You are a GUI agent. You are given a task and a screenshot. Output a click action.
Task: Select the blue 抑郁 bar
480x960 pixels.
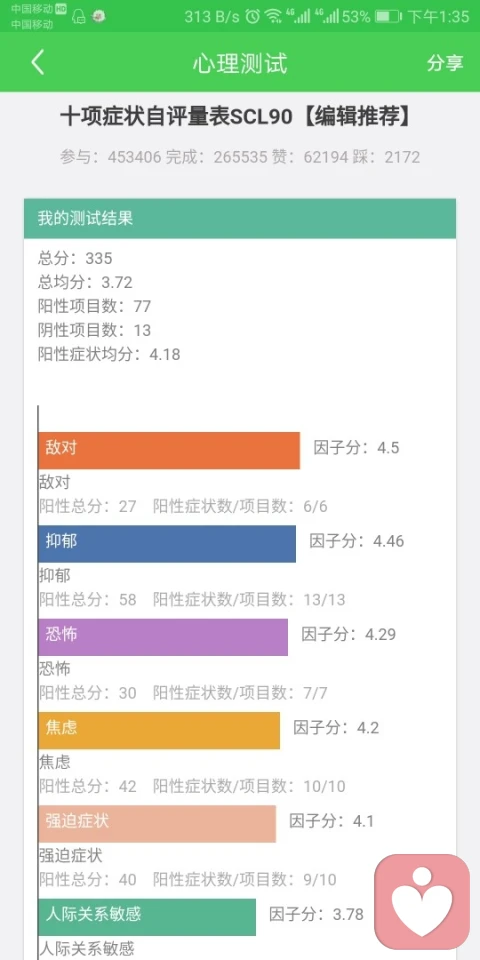167,544
